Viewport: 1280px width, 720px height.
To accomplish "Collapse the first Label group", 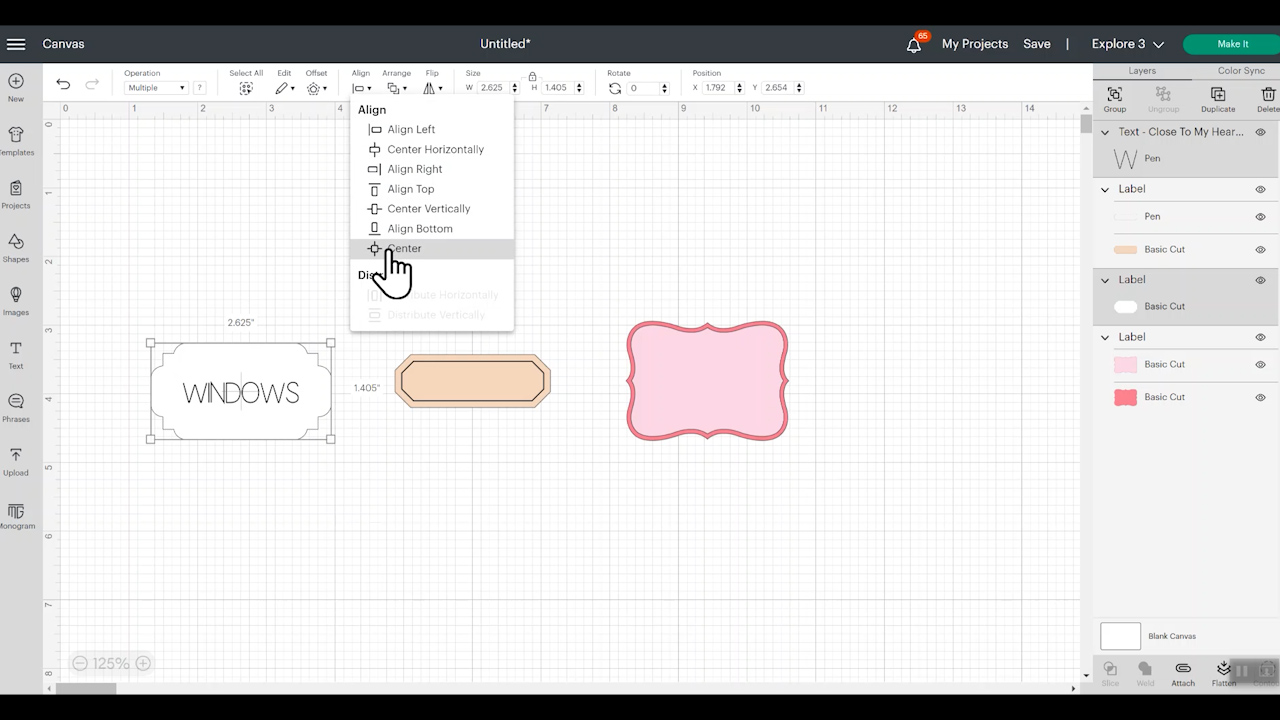I will point(1105,189).
